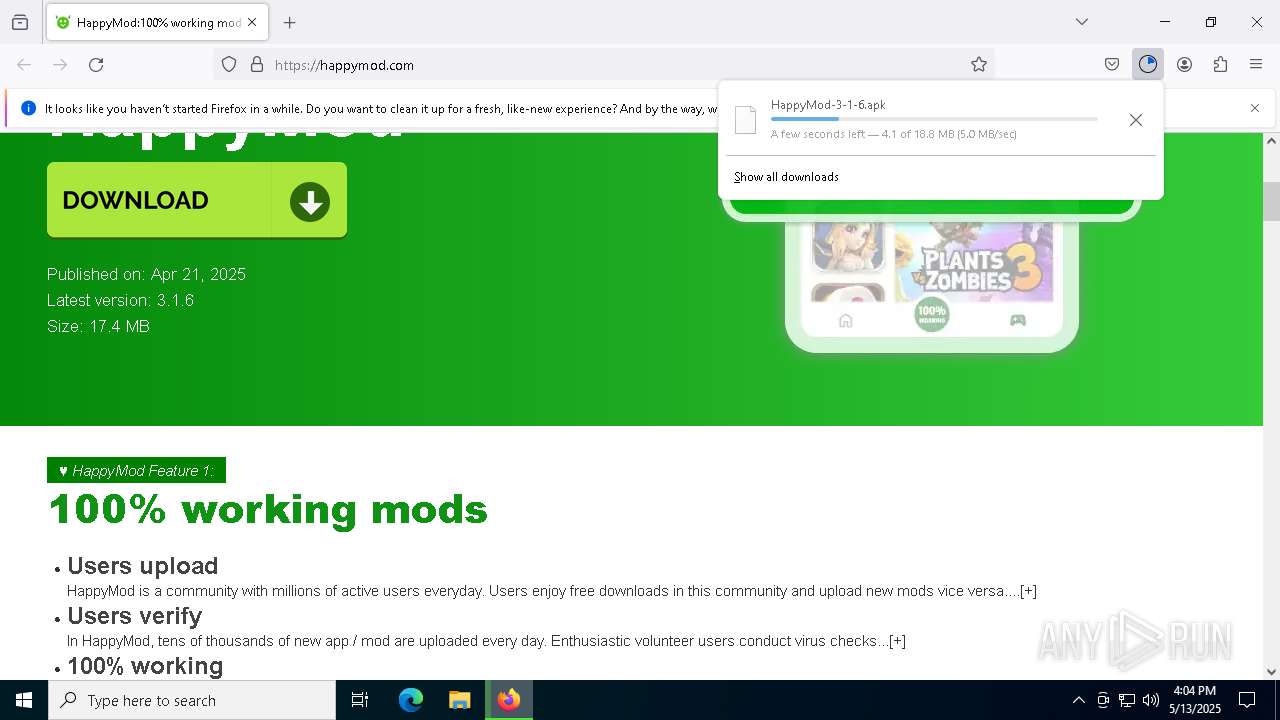Show all downloads
The image size is (1280, 720).
[x=786, y=177]
